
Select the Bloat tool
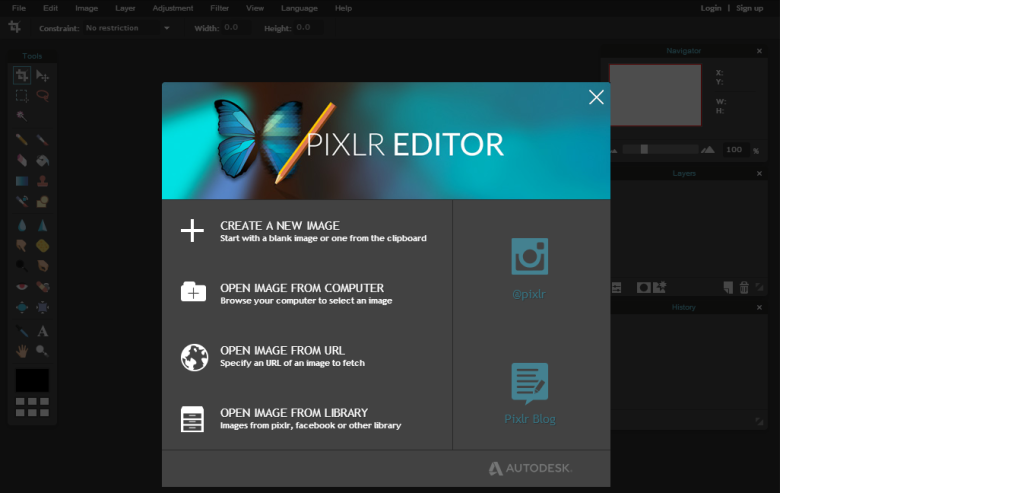(x=22, y=307)
